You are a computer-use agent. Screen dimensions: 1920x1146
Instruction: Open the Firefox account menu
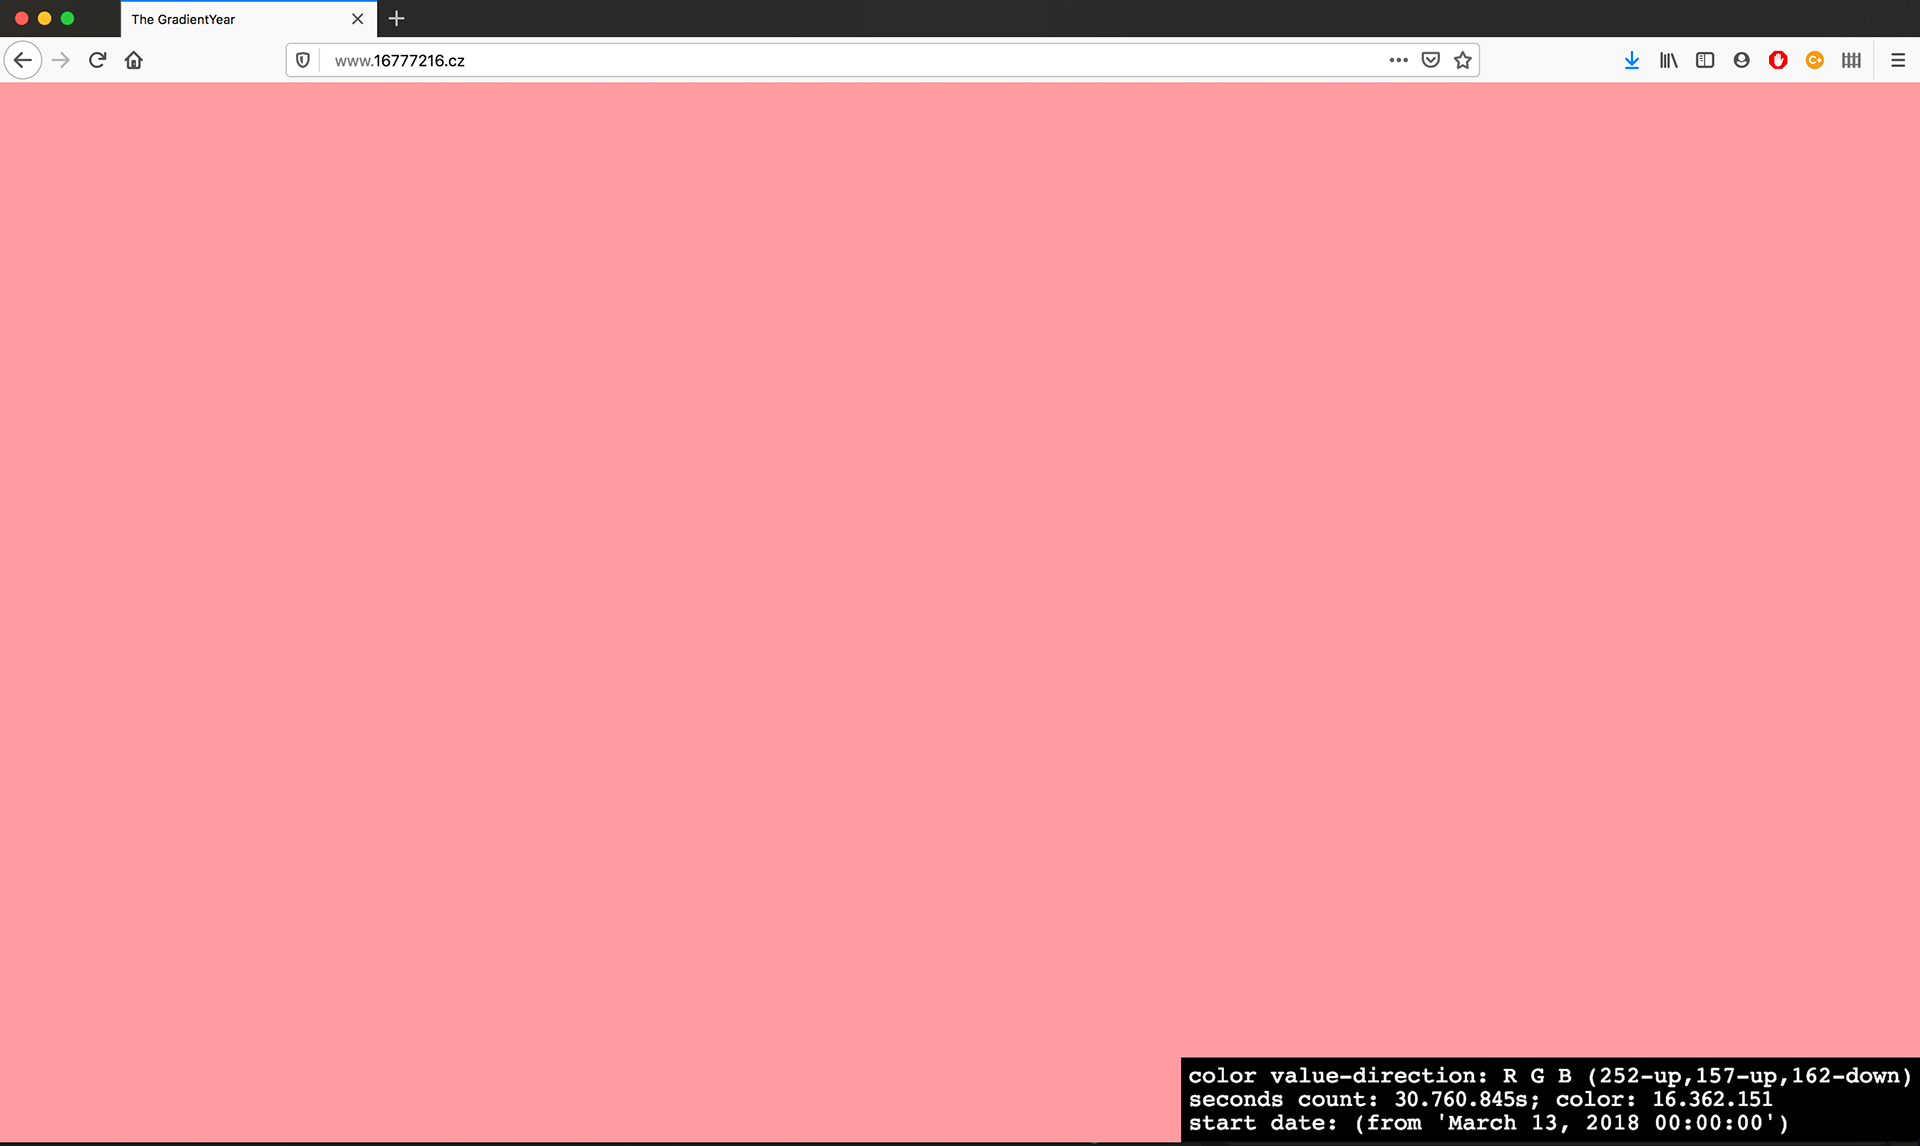1741,60
